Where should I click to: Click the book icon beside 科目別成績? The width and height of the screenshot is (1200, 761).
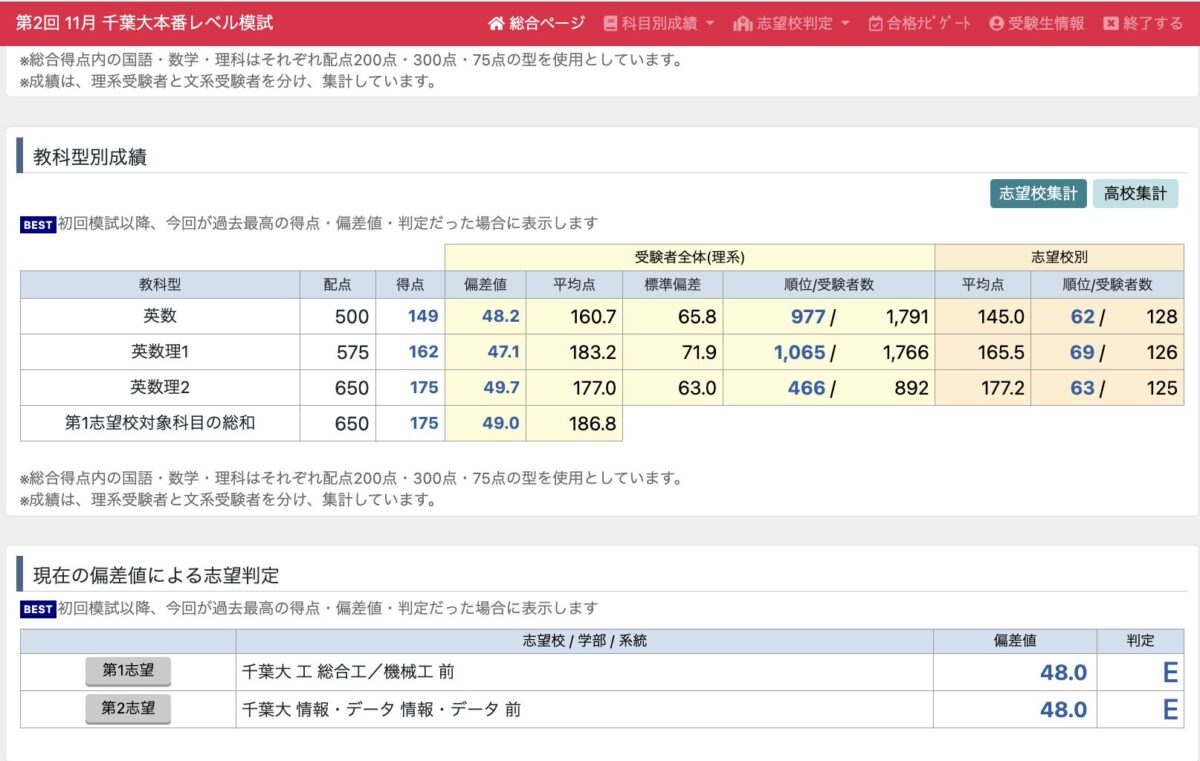tap(611, 23)
